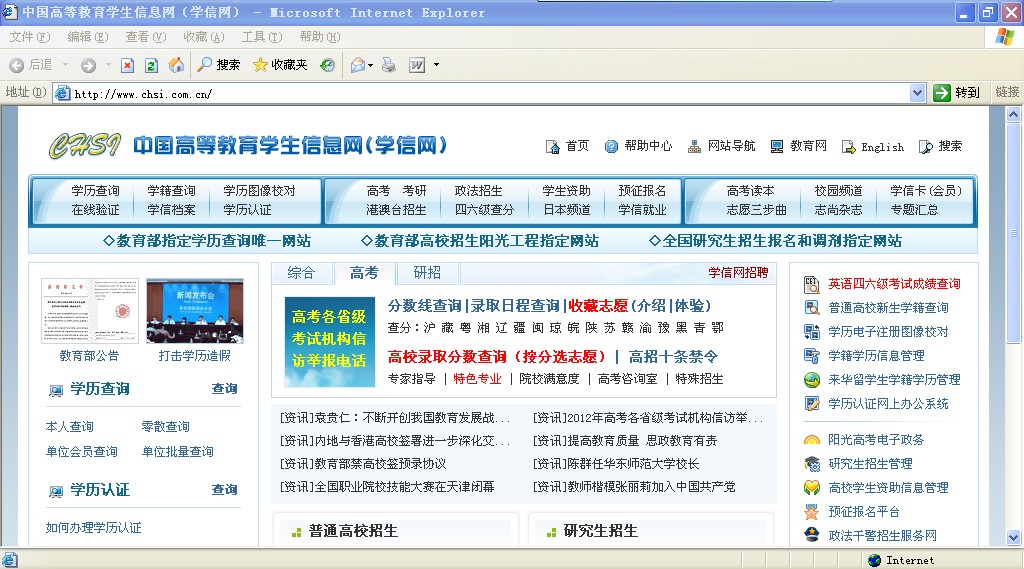Open the 教育部公告 document thumbnail
The height and width of the screenshot is (569, 1024).
coord(89,311)
